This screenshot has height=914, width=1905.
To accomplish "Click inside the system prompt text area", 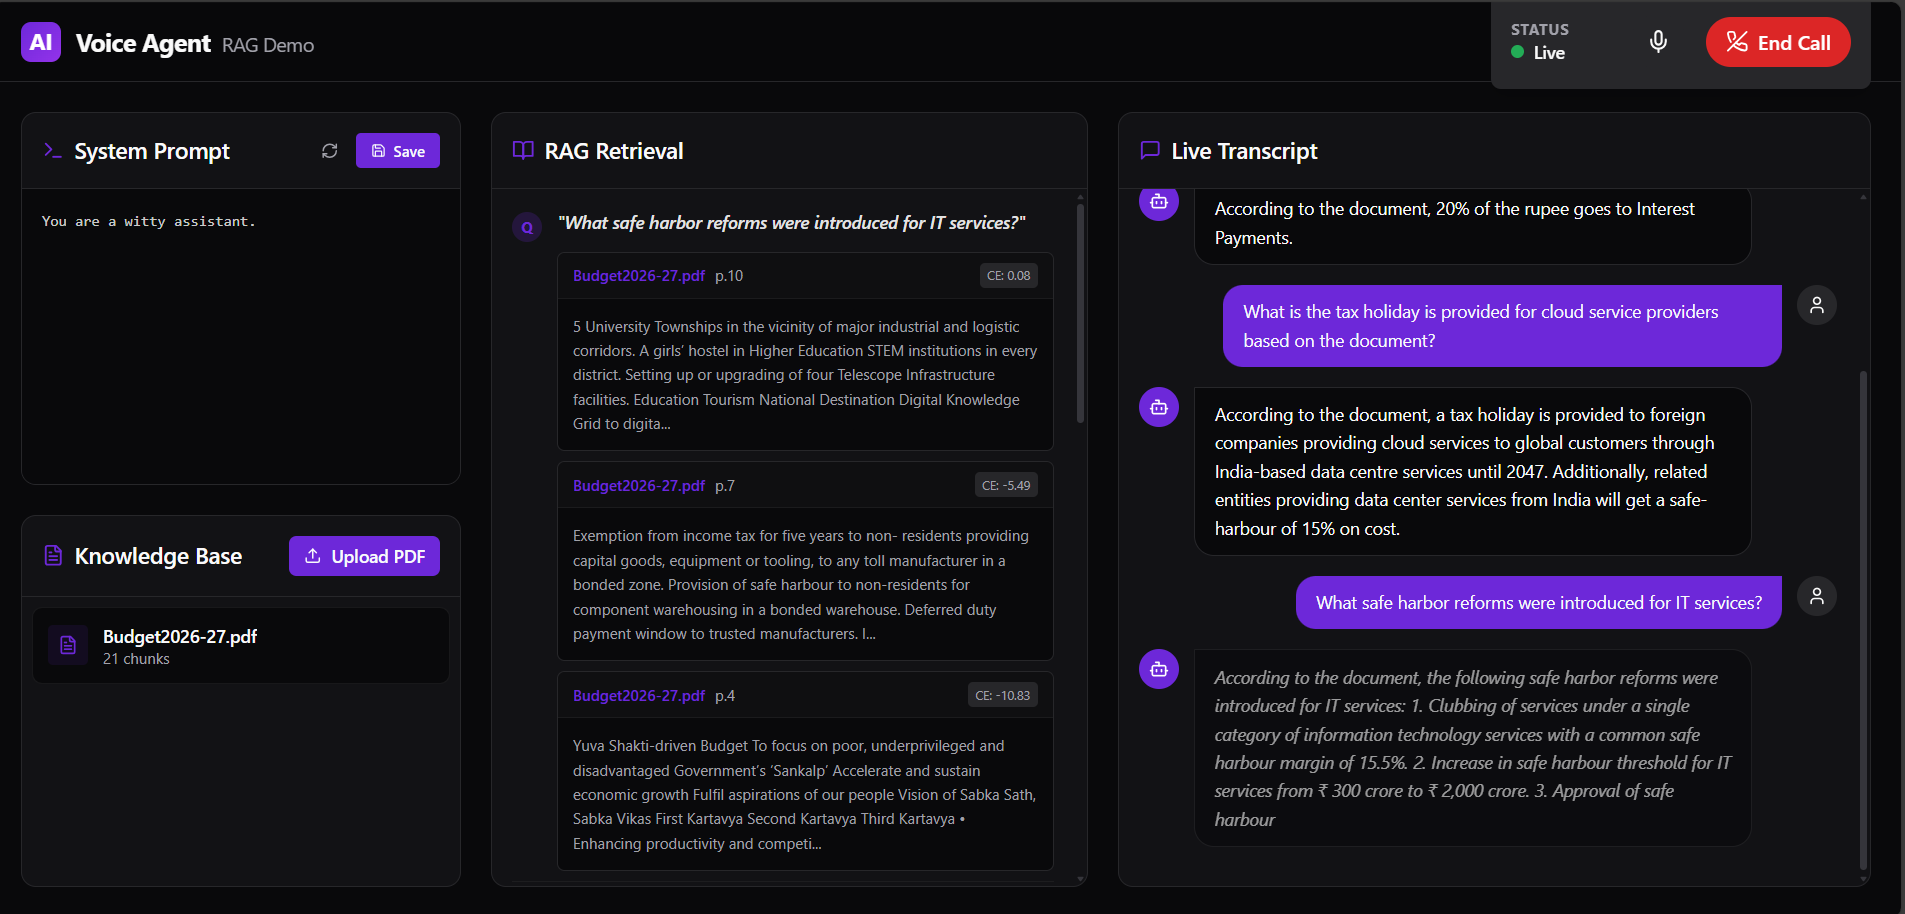I will coord(240,330).
